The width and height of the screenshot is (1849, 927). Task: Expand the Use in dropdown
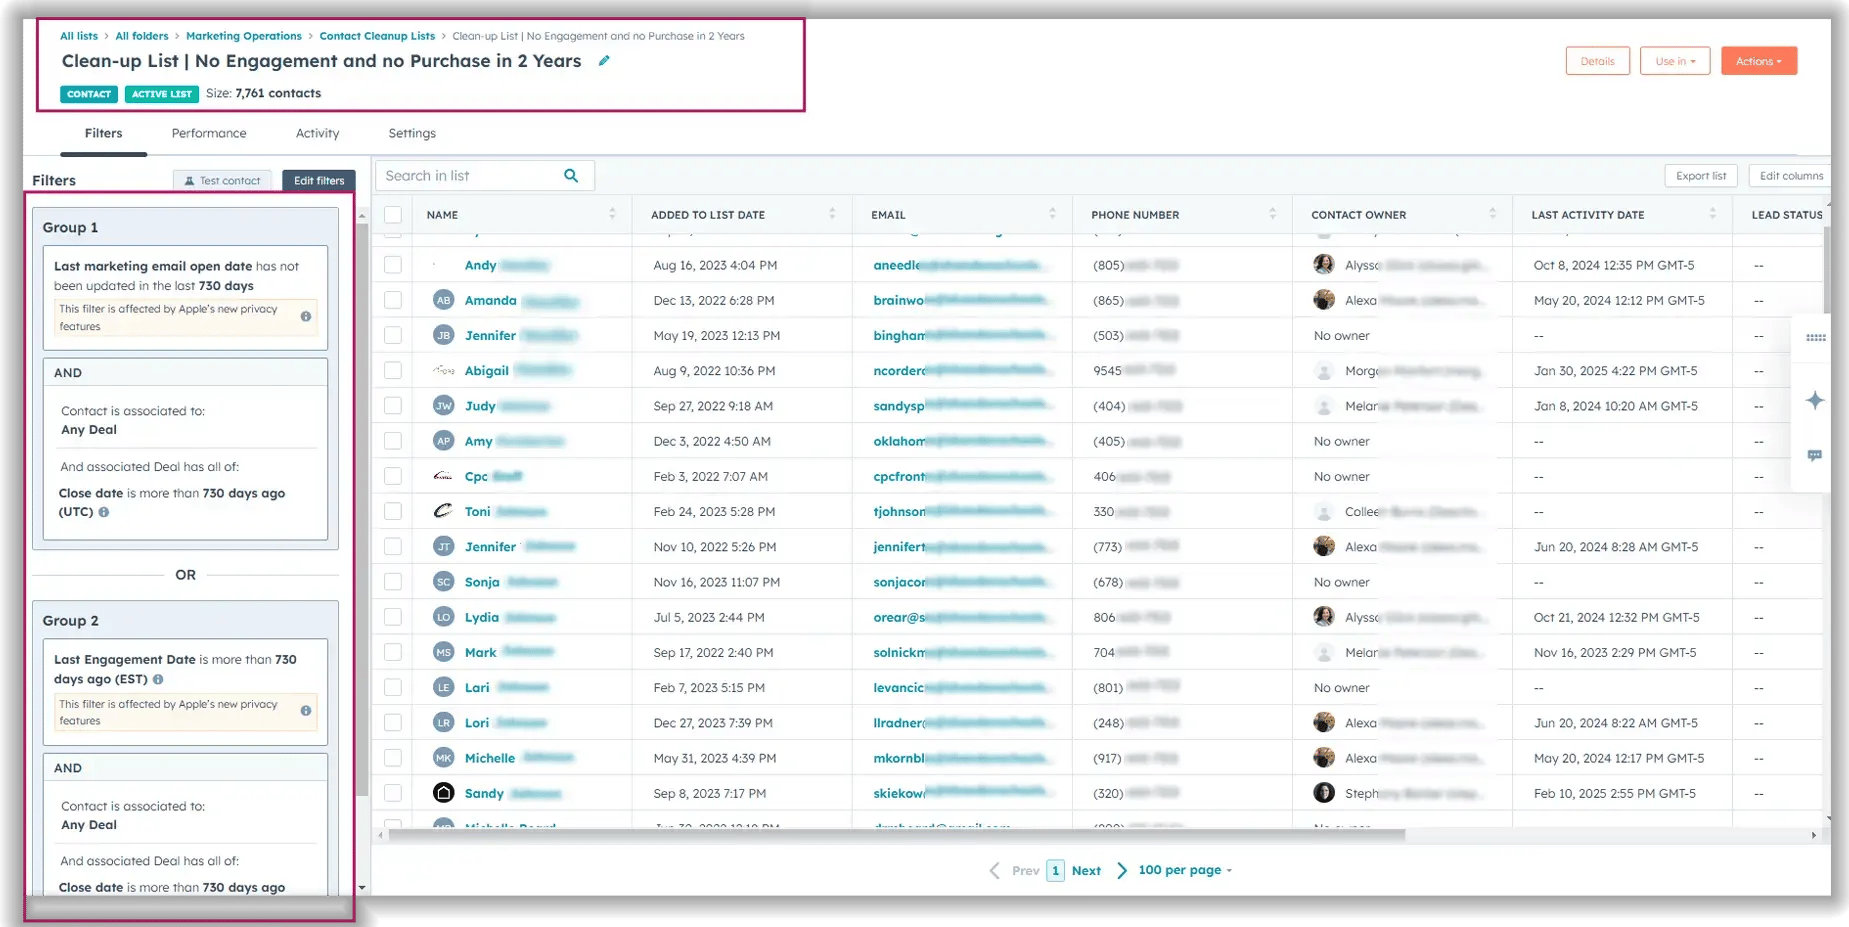1674,61
